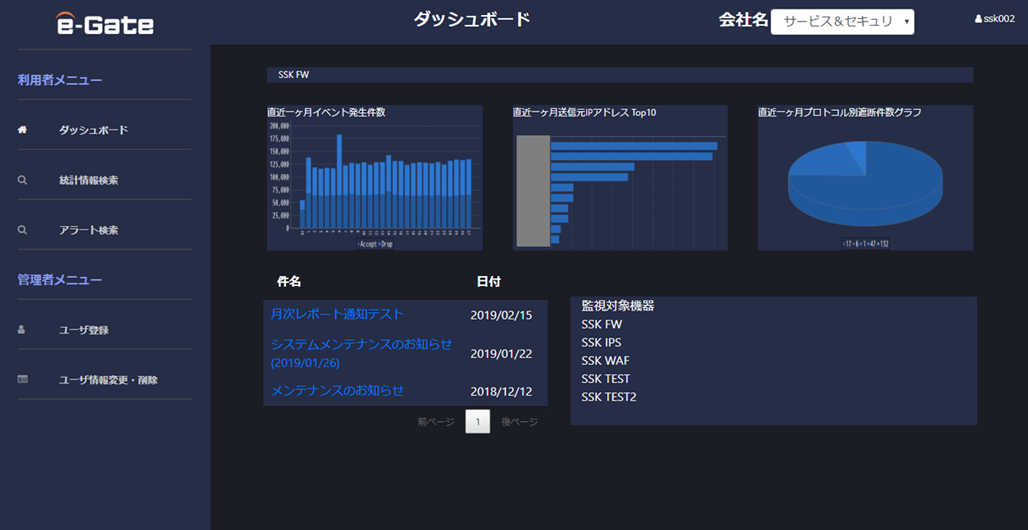Click the user icon next to ssk002

click(978, 19)
